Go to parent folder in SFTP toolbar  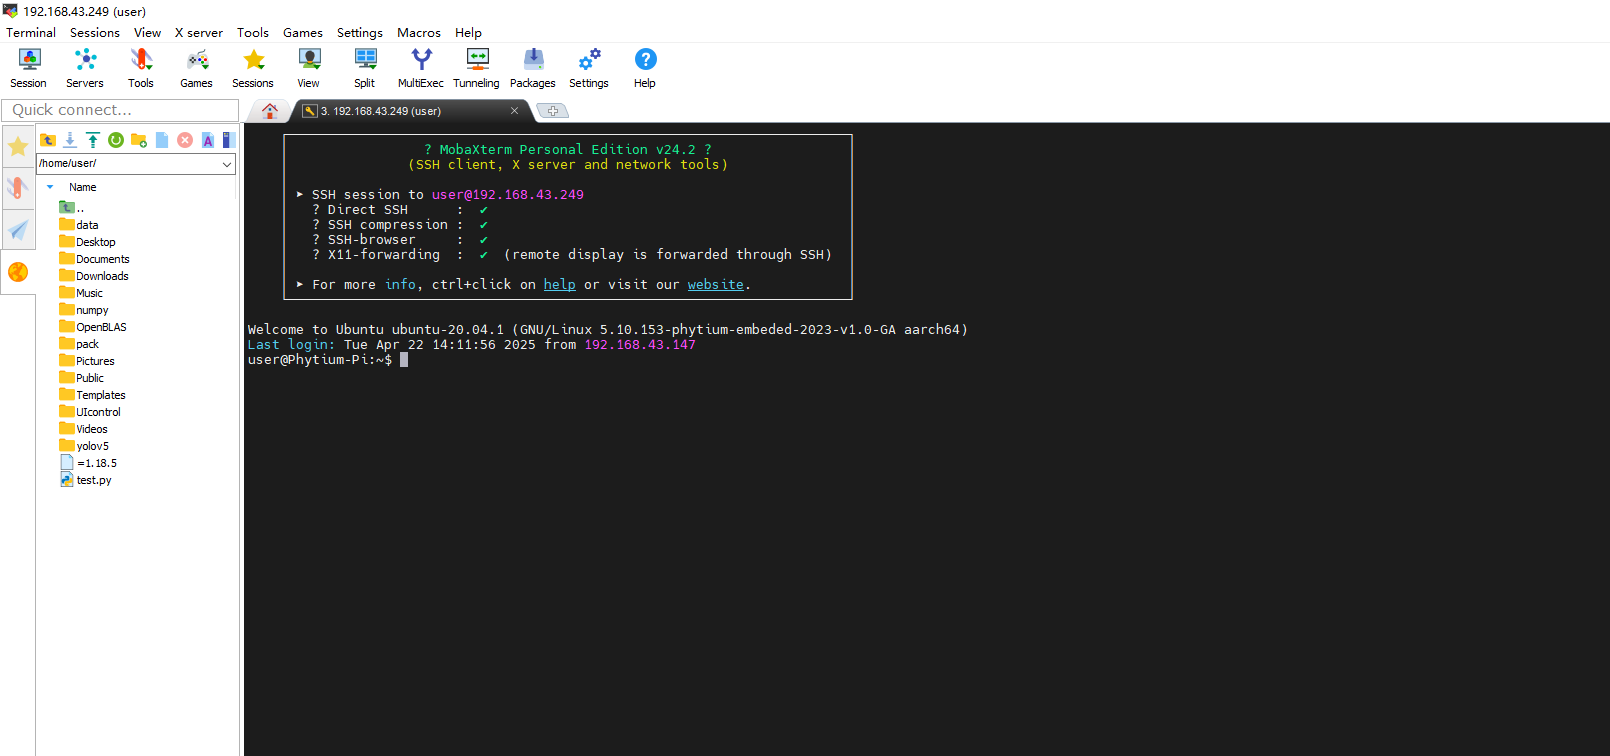[47, 140]
